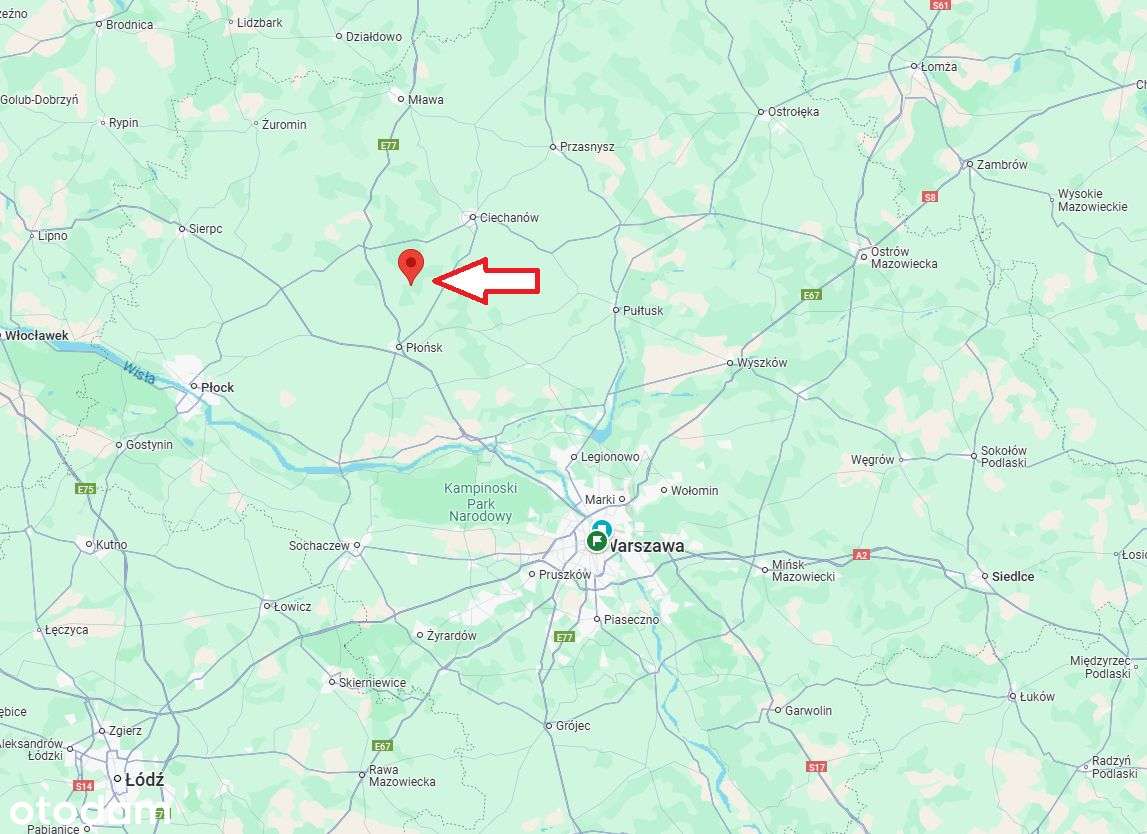Screen dimensions: 1147x834
Task: Click the S17 road badge
Action: (816, 767)
